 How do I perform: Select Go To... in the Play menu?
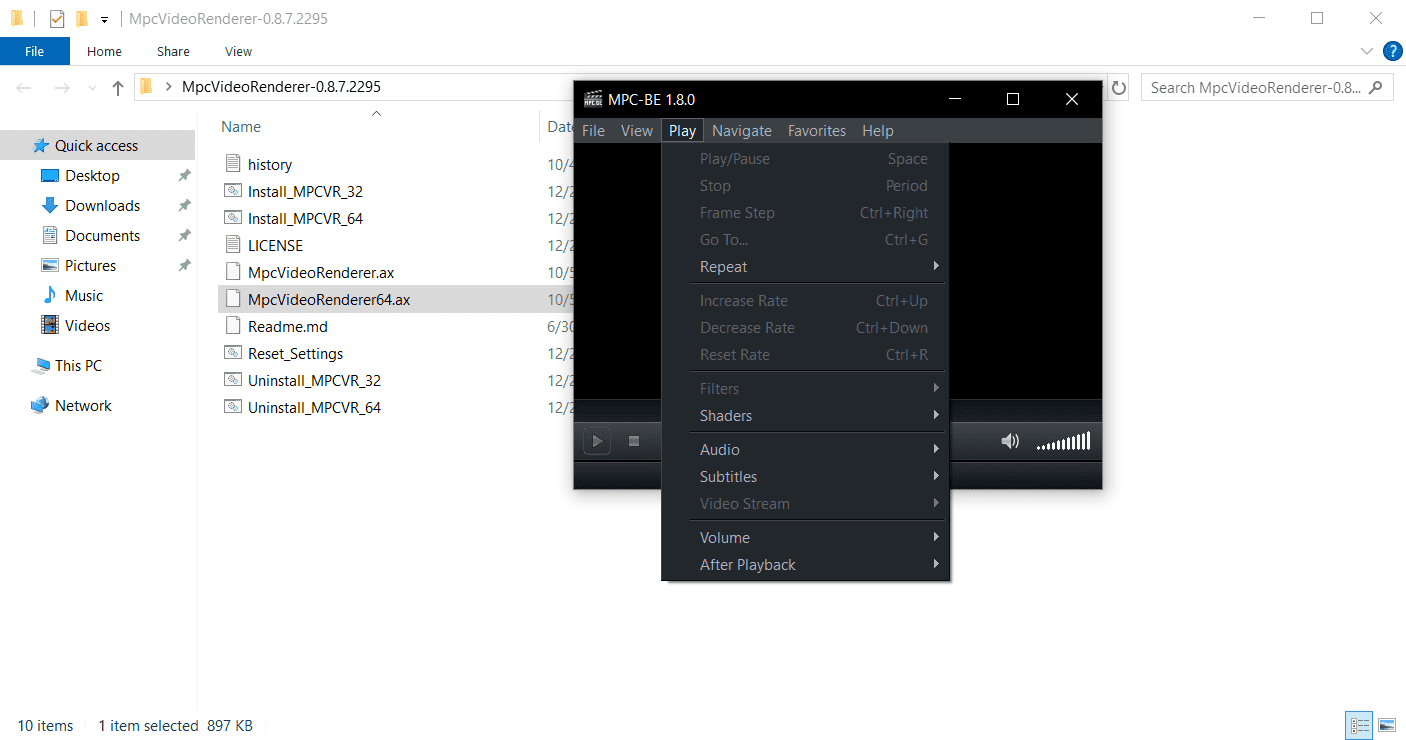[805, 240]
